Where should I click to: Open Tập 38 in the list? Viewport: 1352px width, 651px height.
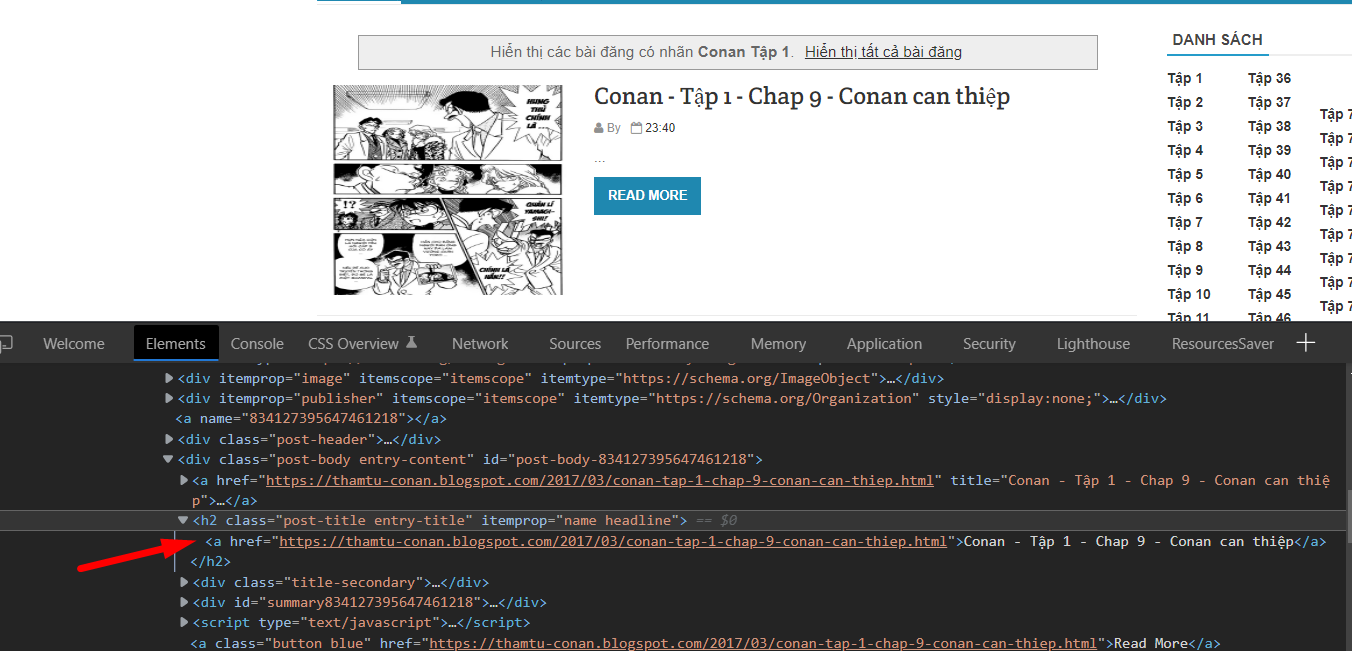click(x=1269, y=126)
